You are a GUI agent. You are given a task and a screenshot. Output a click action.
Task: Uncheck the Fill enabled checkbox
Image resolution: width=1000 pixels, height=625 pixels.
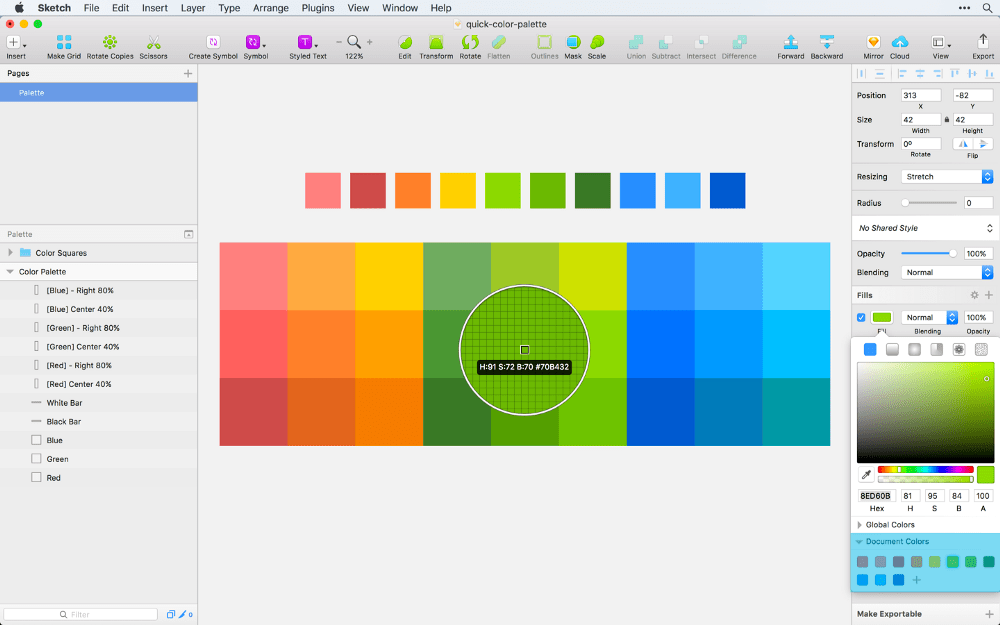pos(861,317)
